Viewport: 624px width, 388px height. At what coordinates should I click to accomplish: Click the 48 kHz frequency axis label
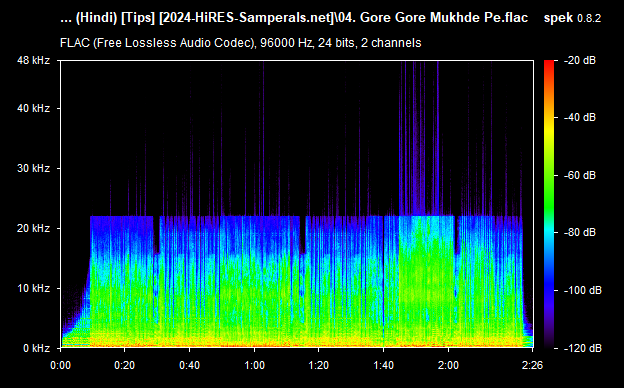click(x=33, y=60)
